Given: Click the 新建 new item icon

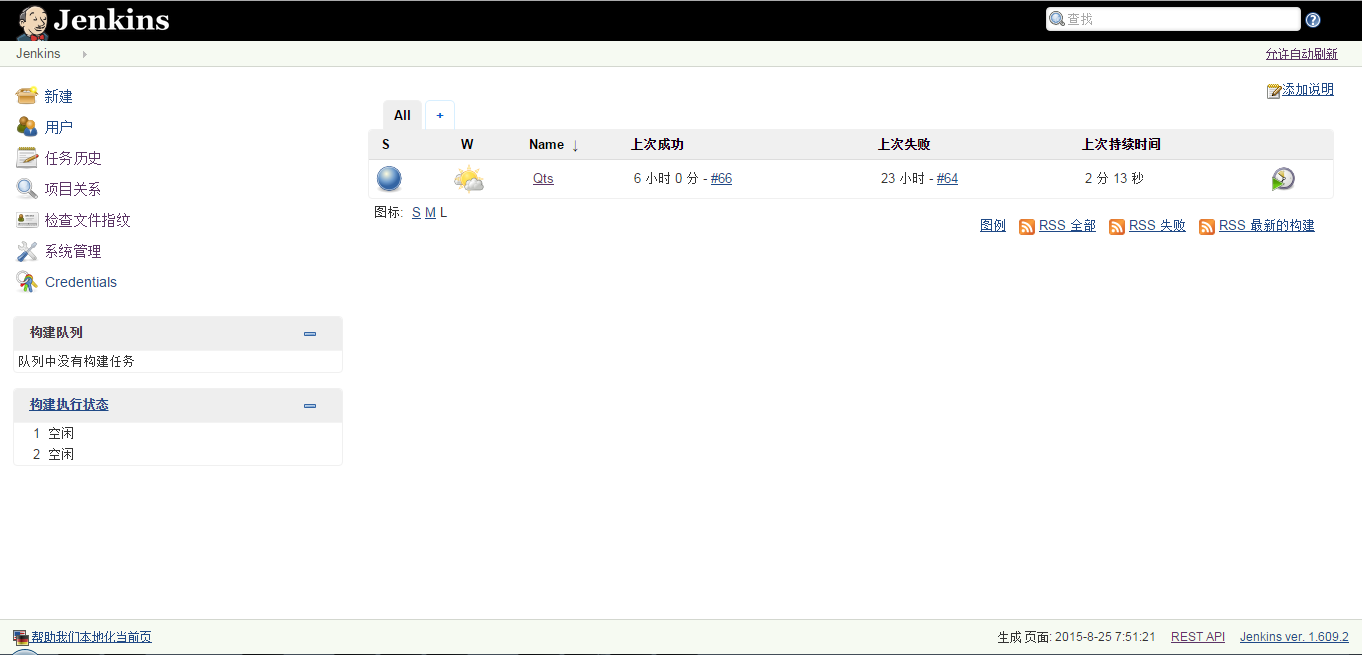Looking at the screenshot, I should coord(27,96).
